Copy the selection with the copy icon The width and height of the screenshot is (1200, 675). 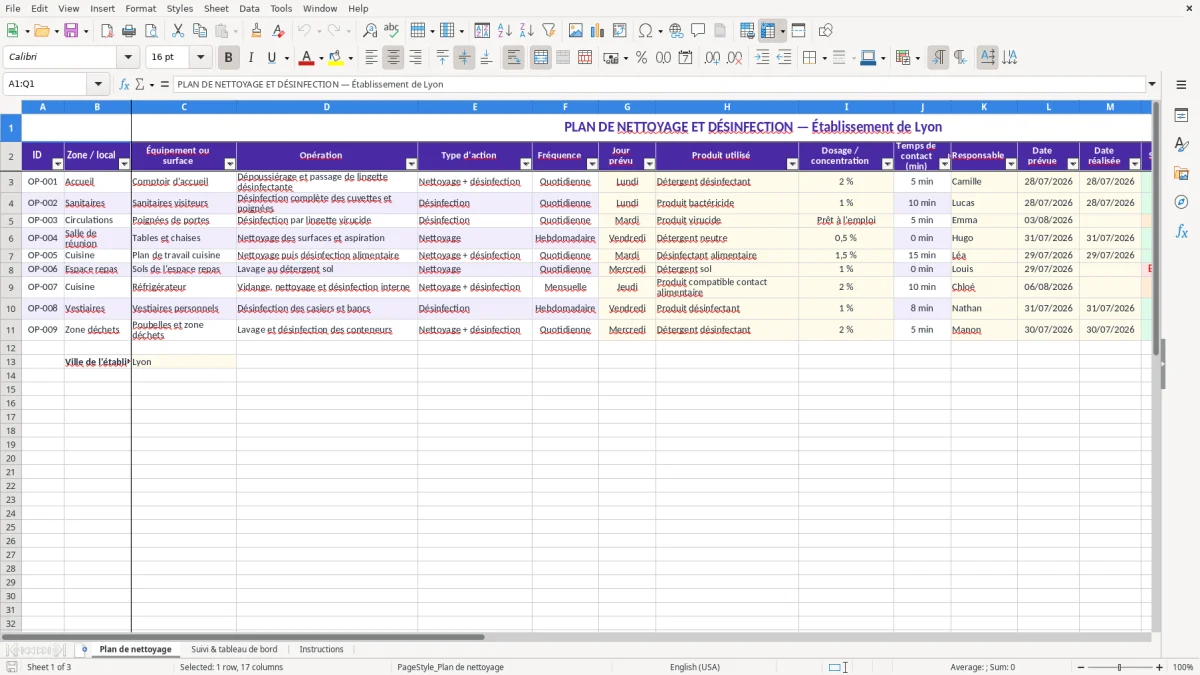click(x=200, y=31)
